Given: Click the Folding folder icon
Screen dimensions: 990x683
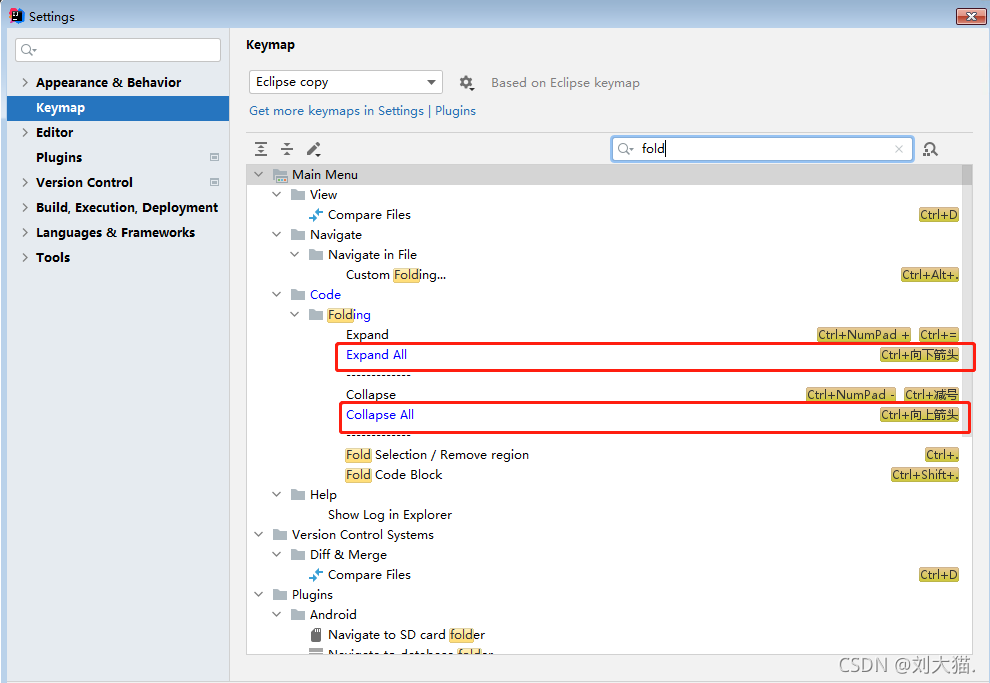Looking at the screenshot, I should tap(316, 314).
